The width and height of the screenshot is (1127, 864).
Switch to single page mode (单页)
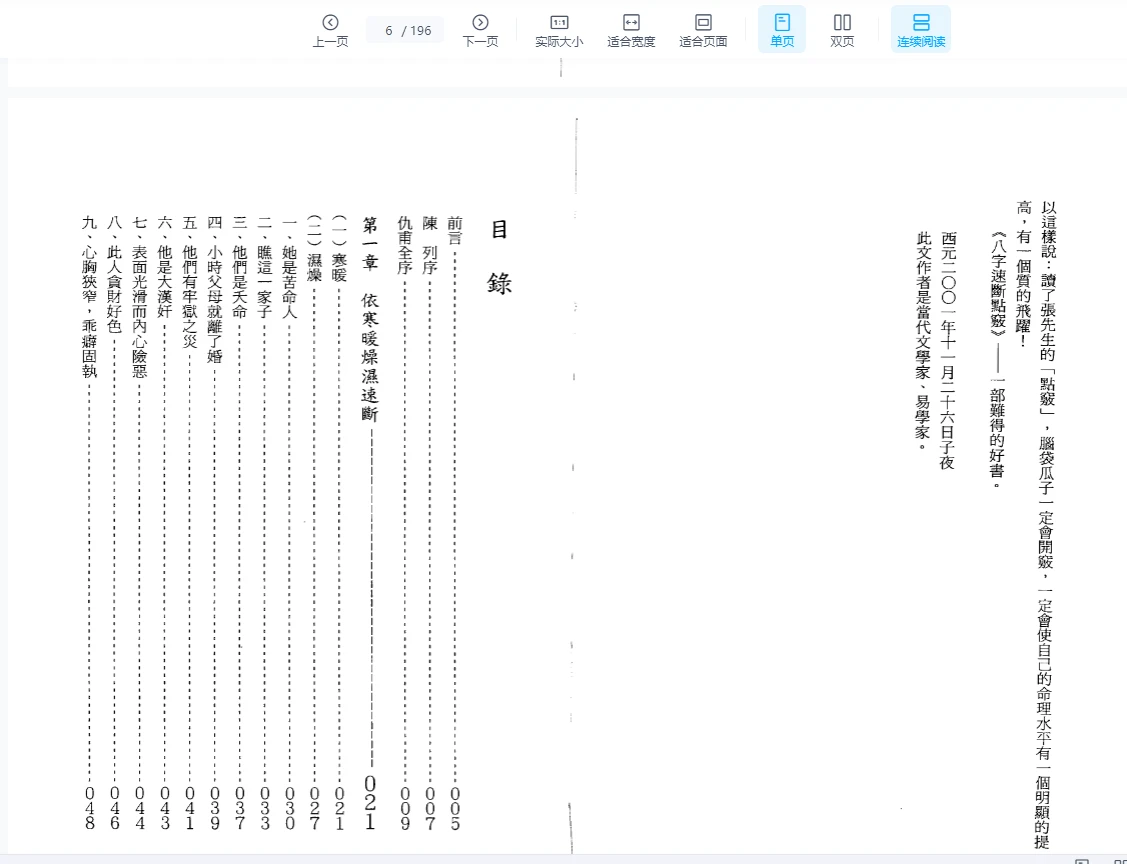pyautogui.click(x=782, y=29)
